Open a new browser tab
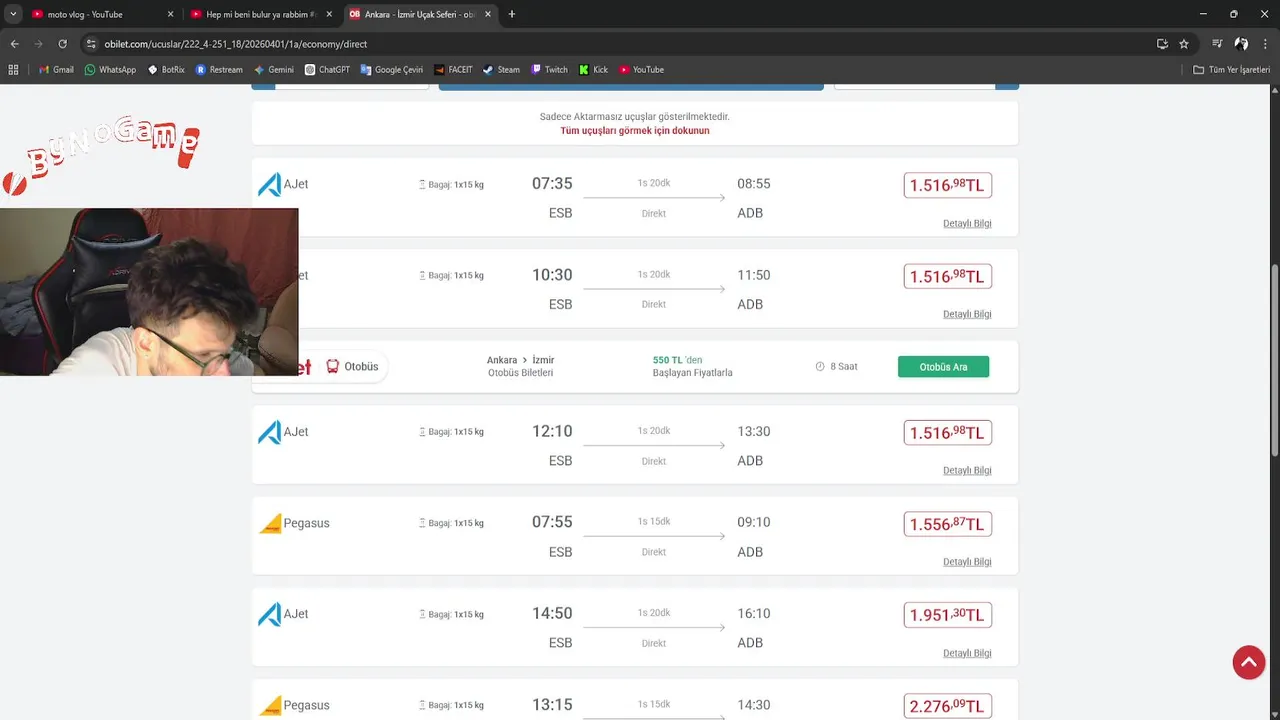The height and width of the screenshot is (720, 1280). (x=512, y=14)
